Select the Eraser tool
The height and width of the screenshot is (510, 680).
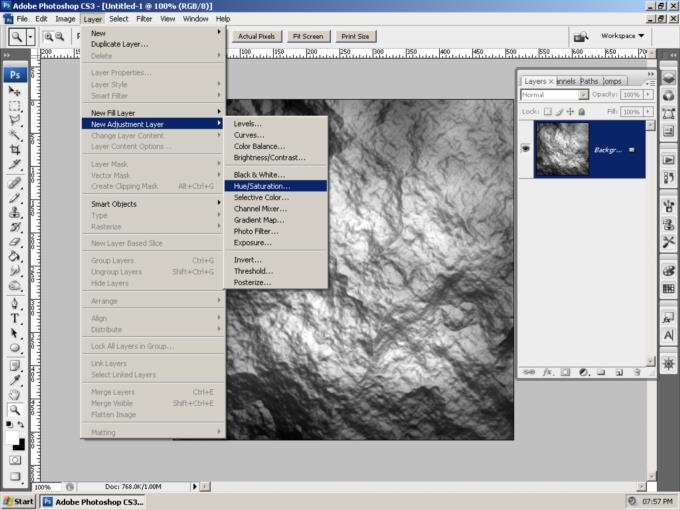point(15,242)
